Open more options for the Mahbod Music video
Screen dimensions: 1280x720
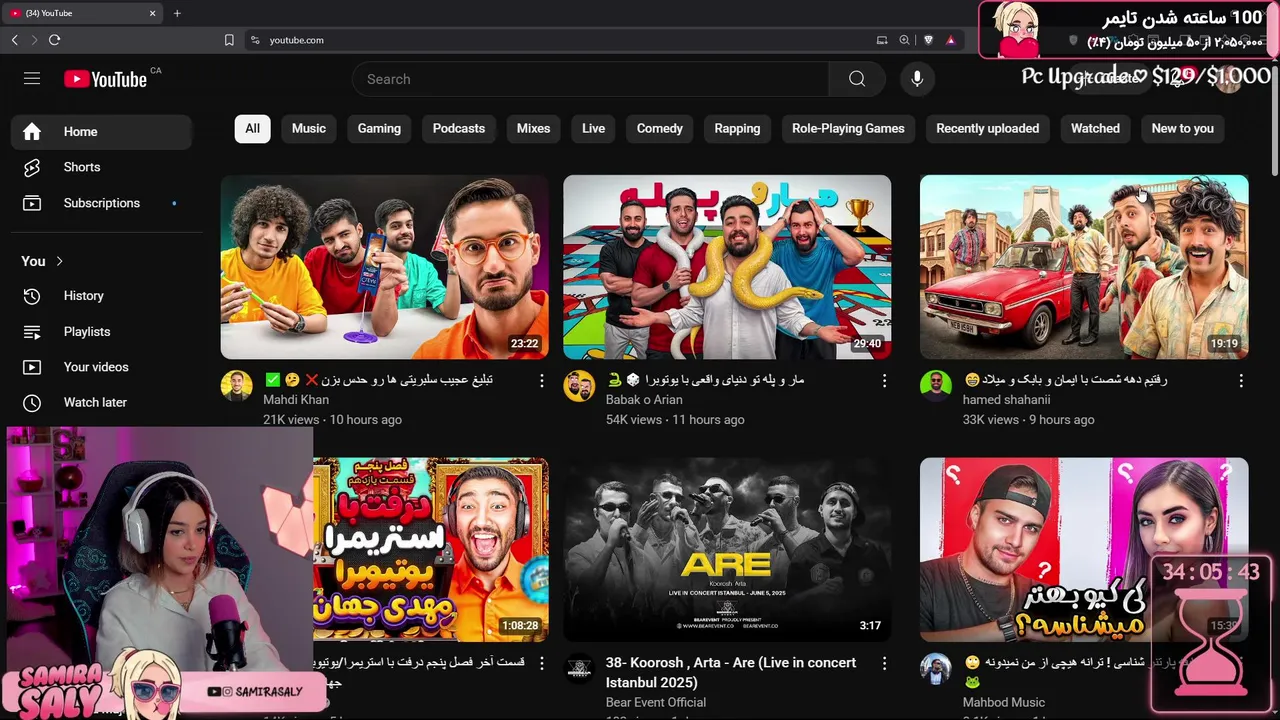click(x=1241, y=663)
